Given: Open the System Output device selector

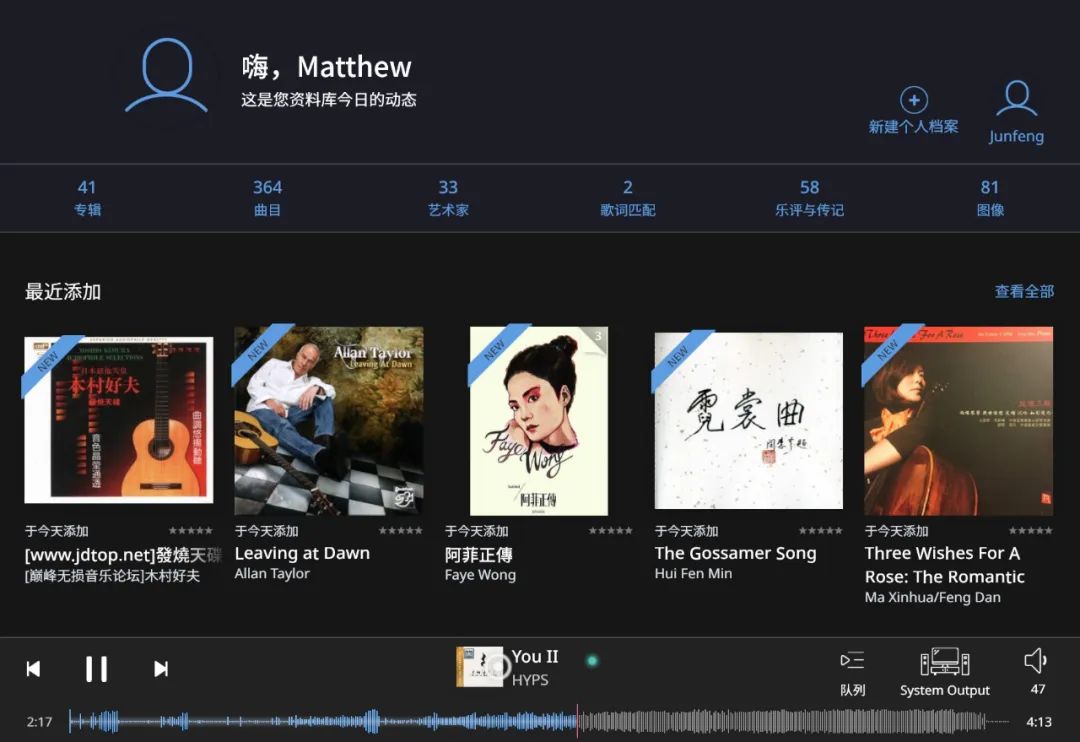Looking at the screenshot, I should (945, 661).
